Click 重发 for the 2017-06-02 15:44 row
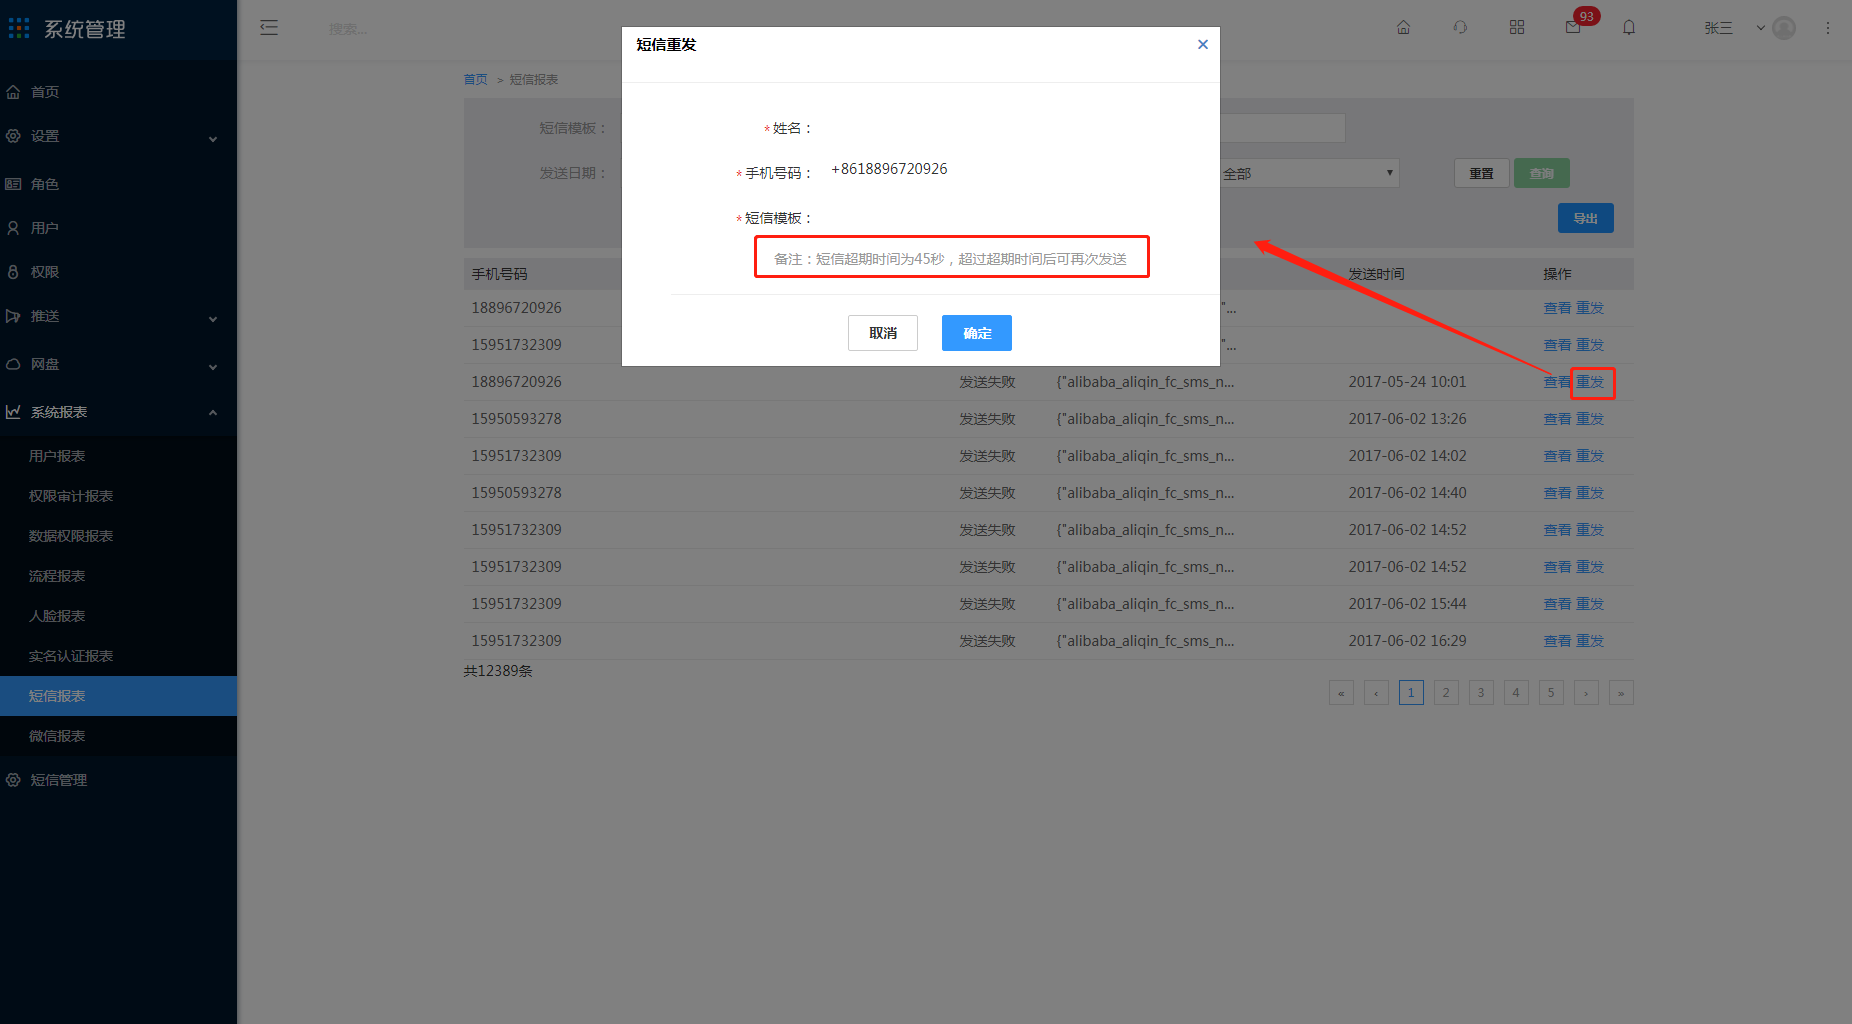1852x1024 pixels. [x=1590, y=604]
